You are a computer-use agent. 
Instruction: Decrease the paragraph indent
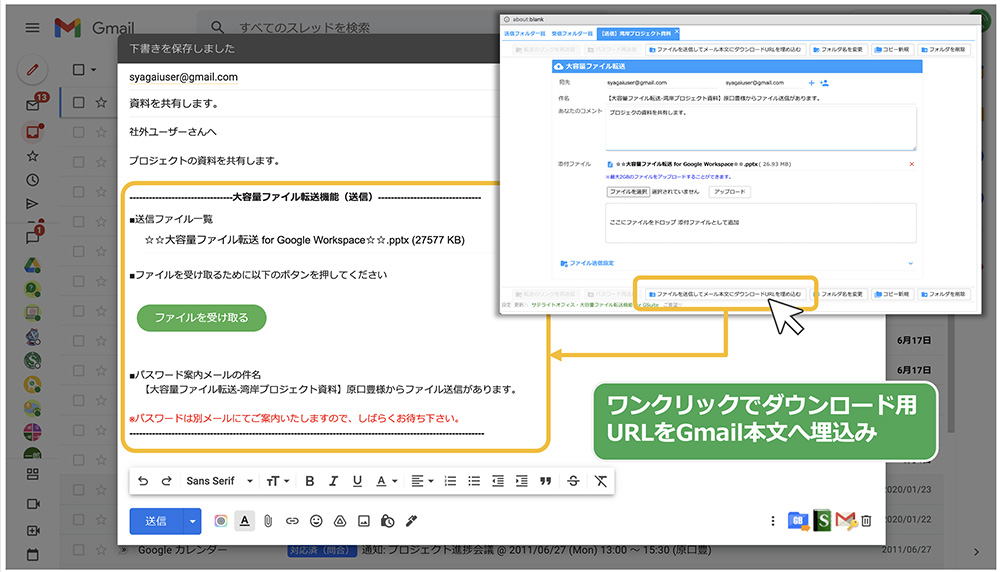(x=498, y=481)
